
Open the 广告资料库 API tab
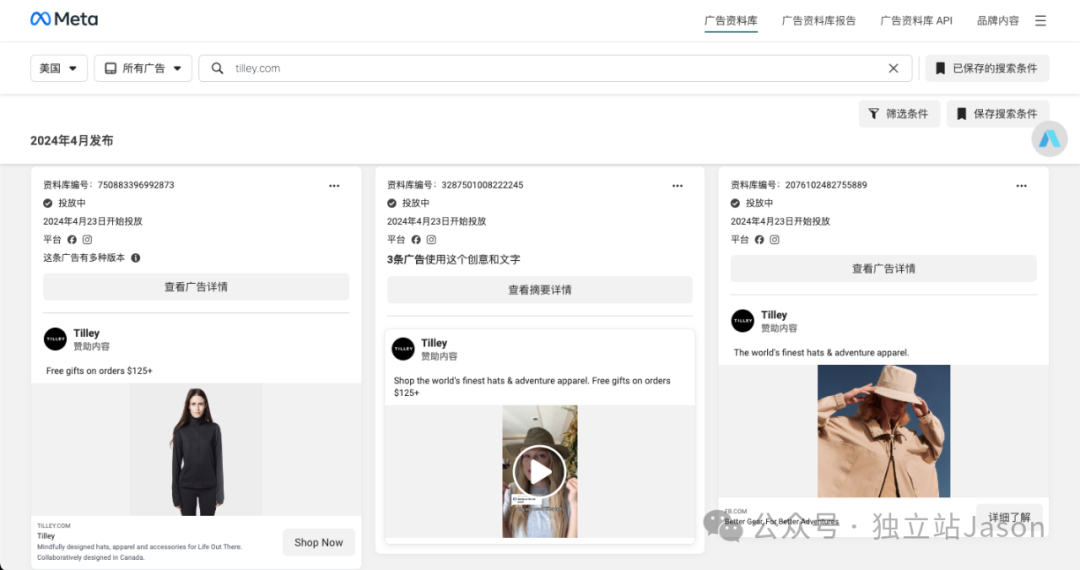pos(916,21)
